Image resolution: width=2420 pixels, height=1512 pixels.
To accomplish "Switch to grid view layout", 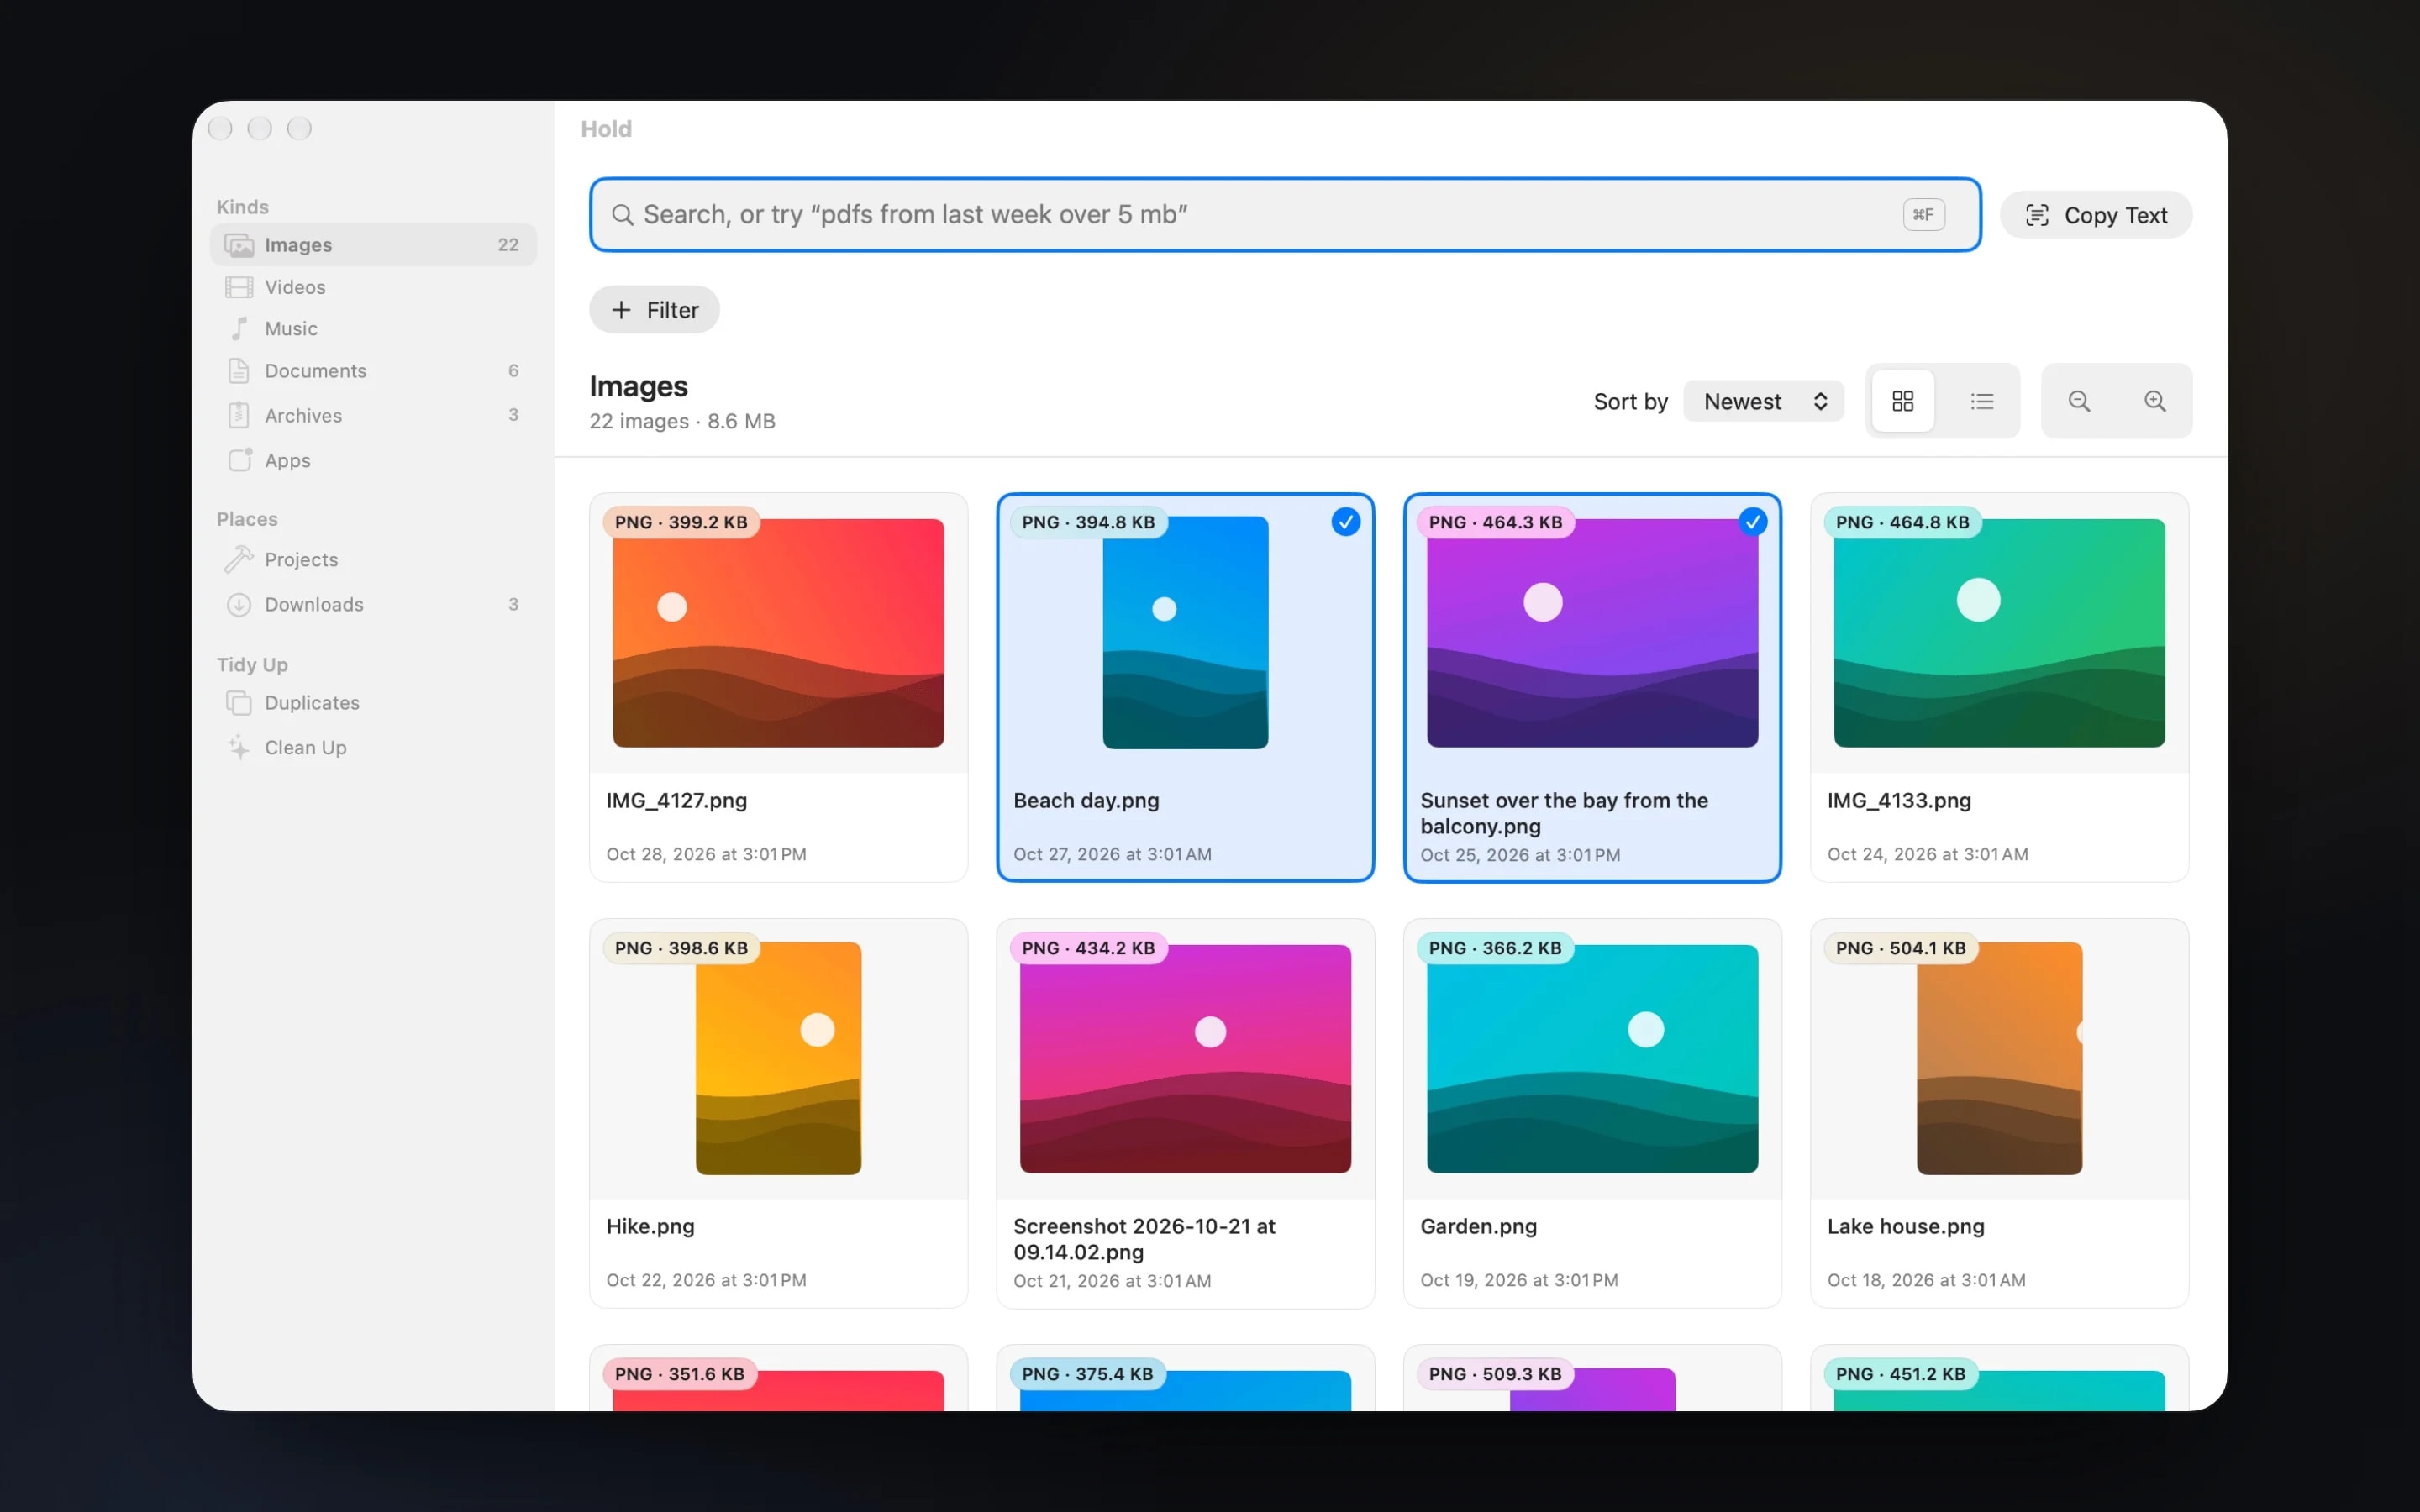I will coord(1902,401).
